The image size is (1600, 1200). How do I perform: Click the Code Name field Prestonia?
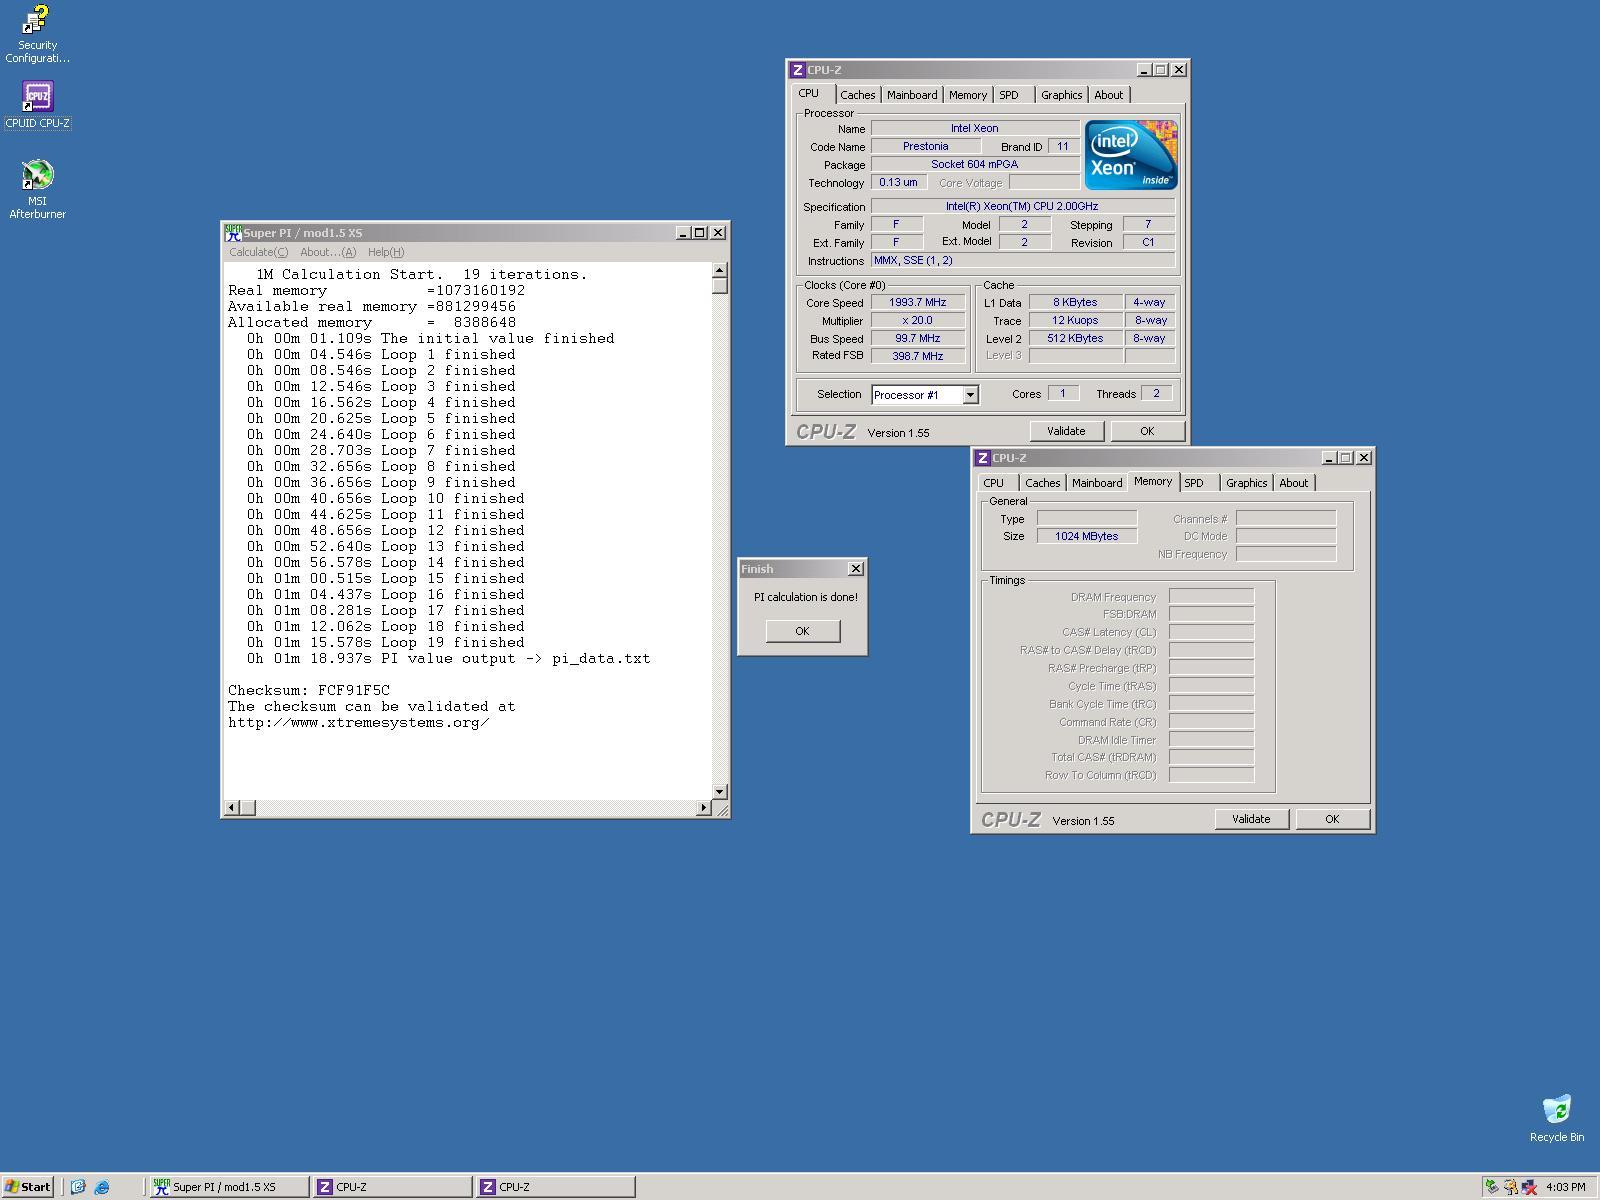(925, 146)
